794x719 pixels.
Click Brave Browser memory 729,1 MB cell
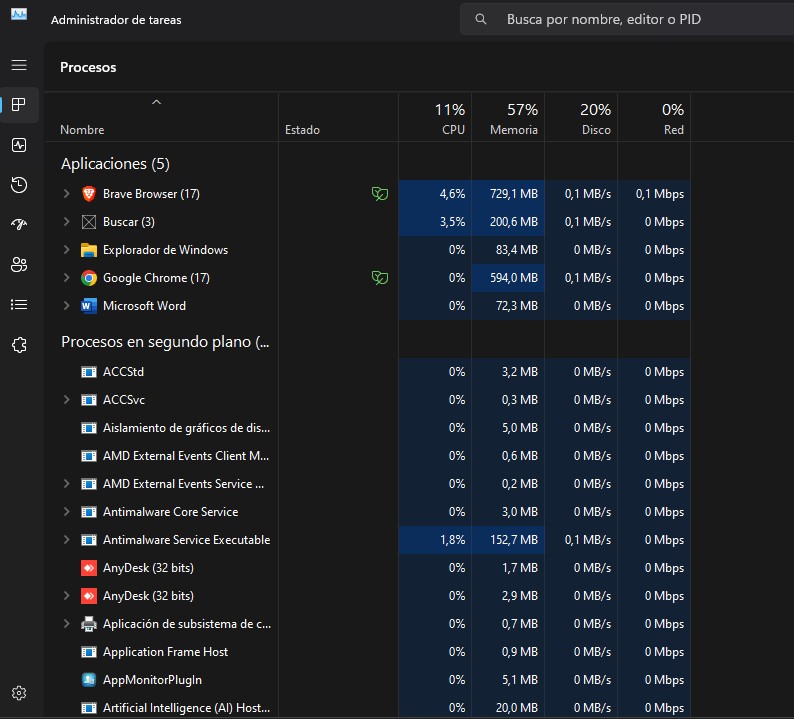(x=508, y=194)
